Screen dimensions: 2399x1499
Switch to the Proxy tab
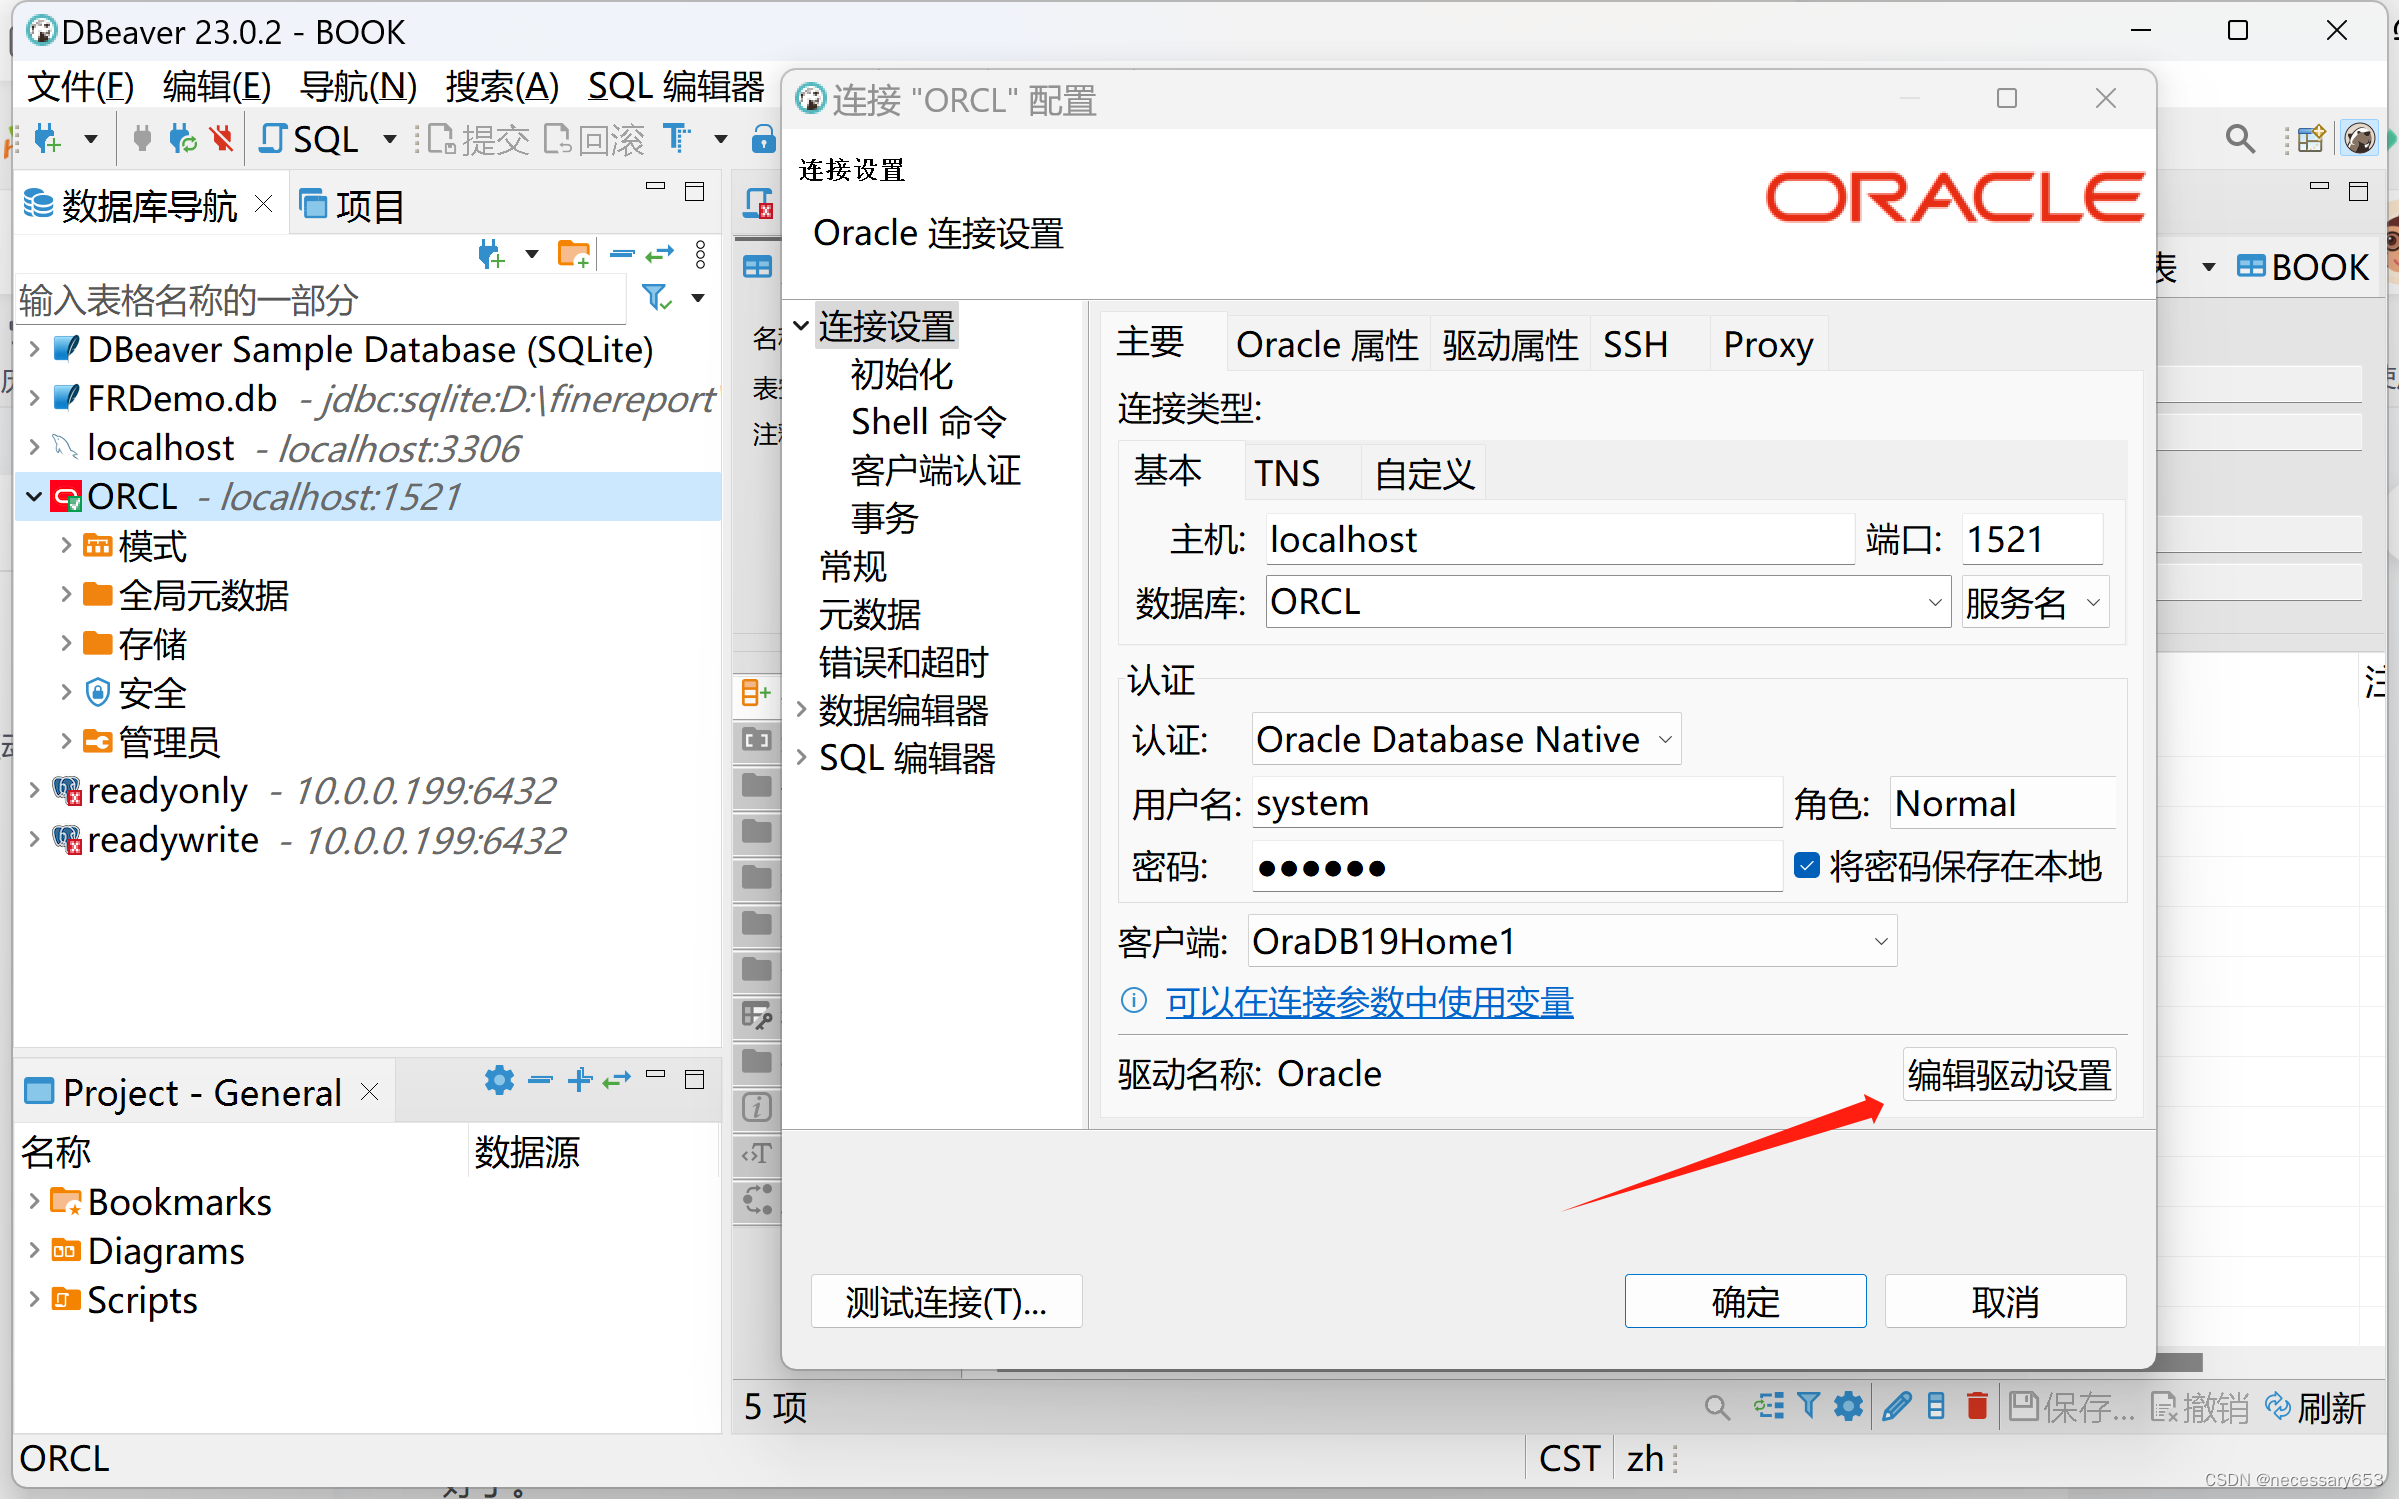1766,344
